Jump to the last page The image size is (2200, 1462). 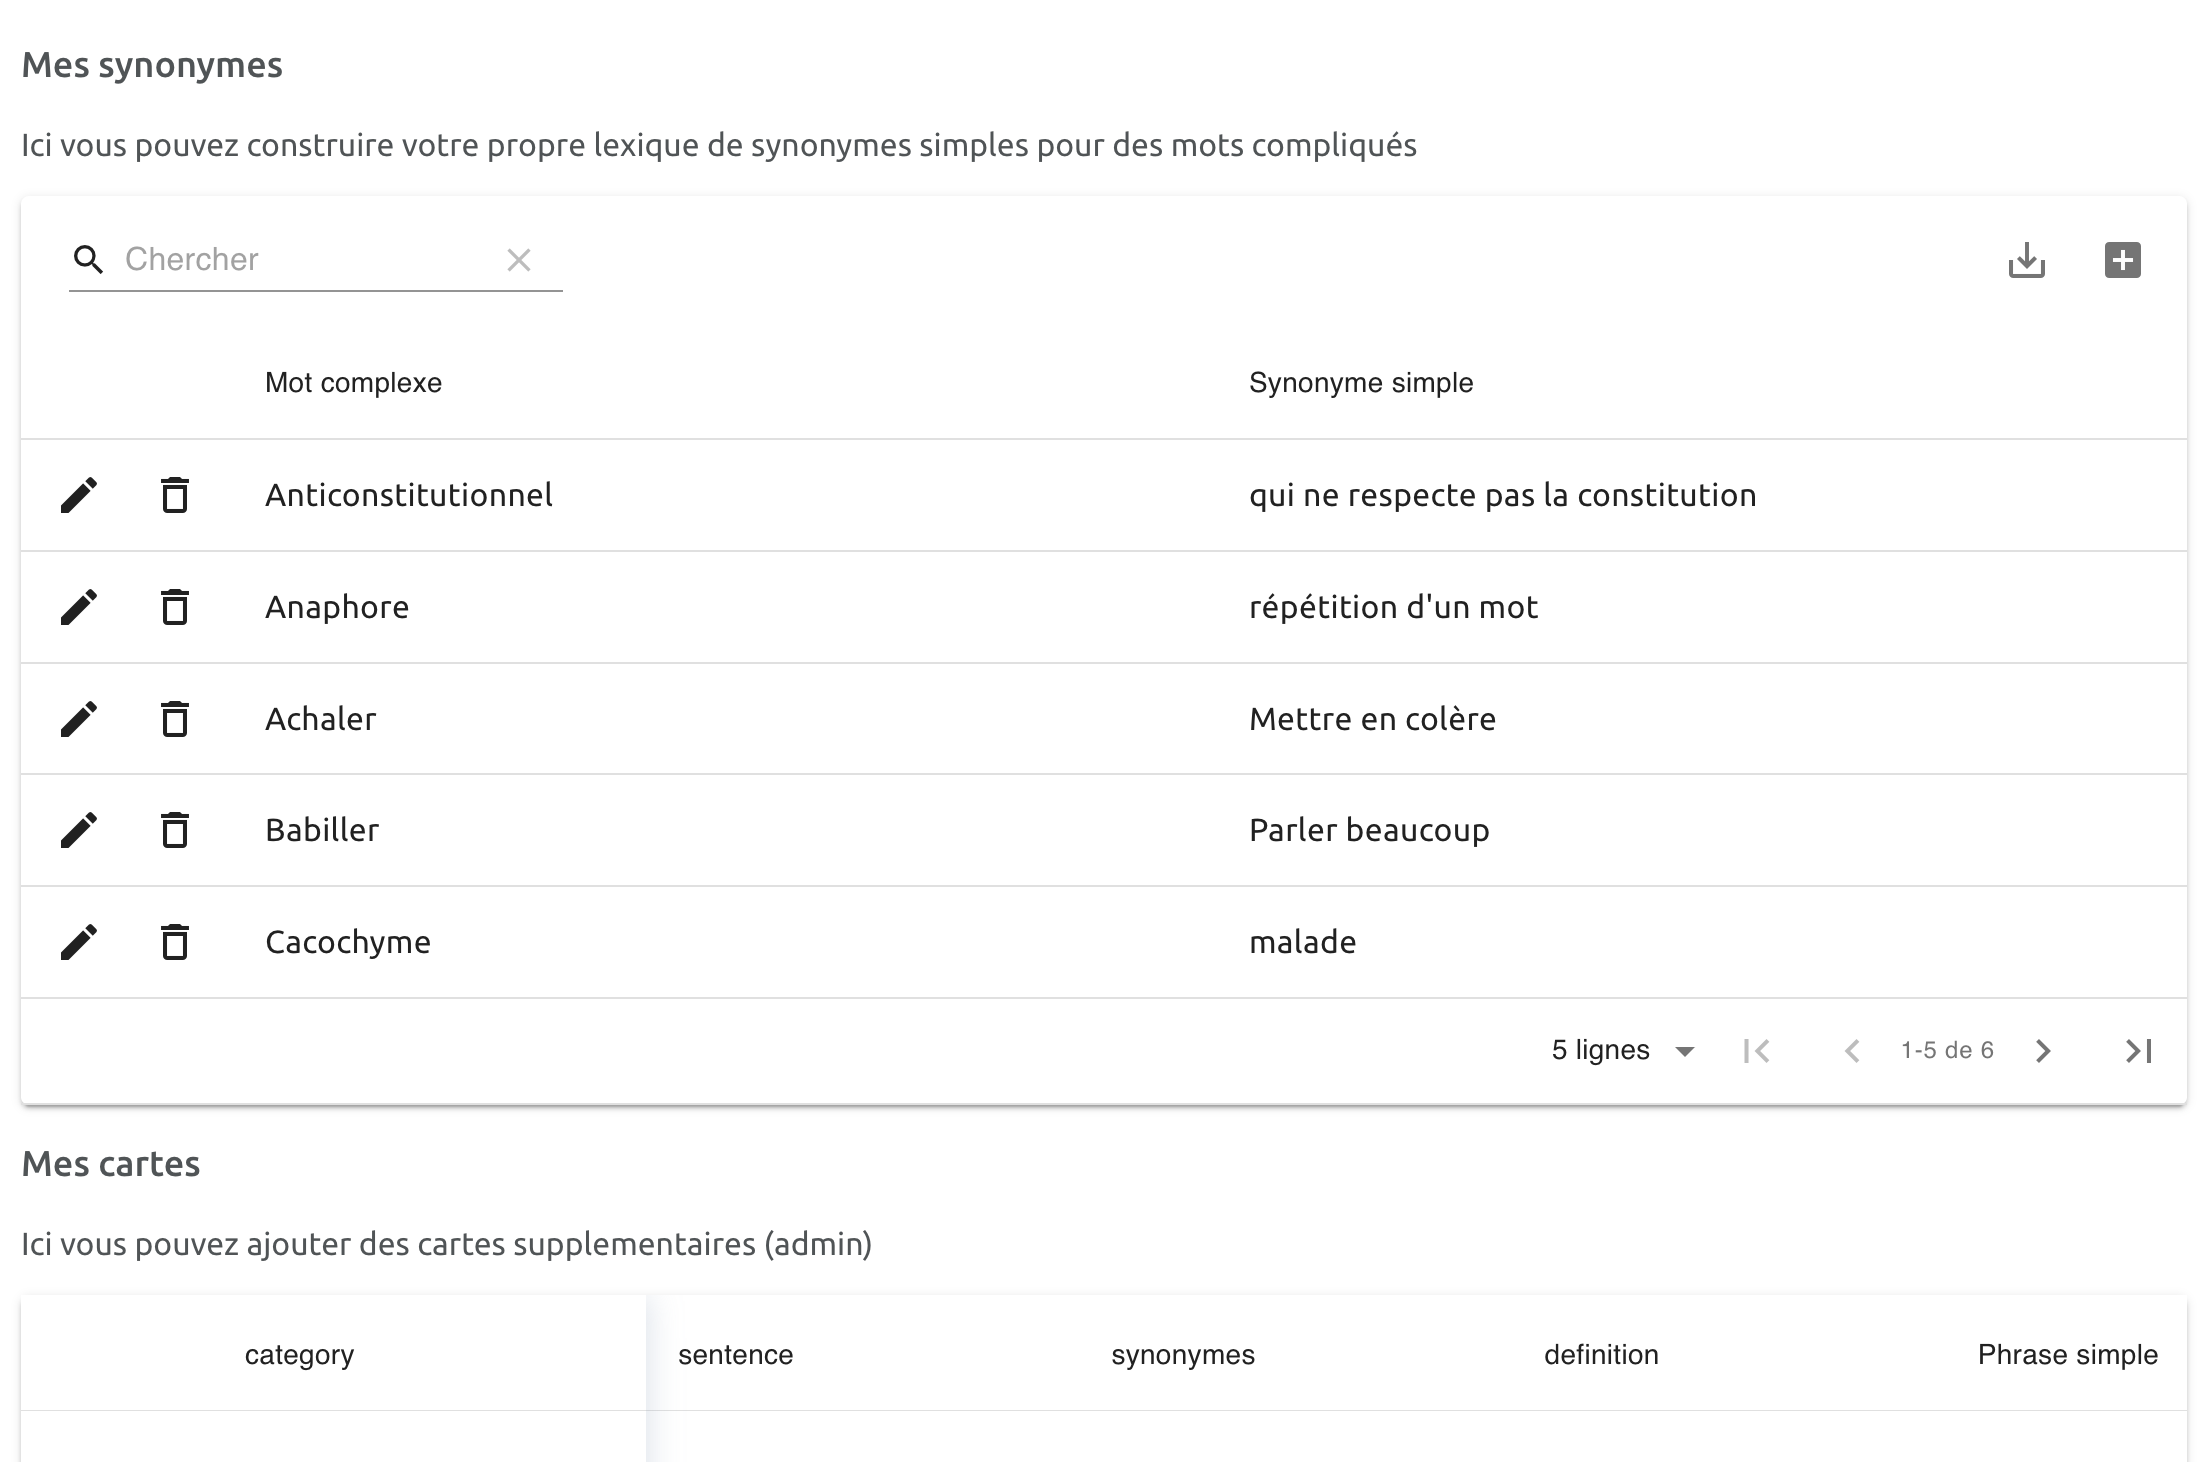2138,1050
